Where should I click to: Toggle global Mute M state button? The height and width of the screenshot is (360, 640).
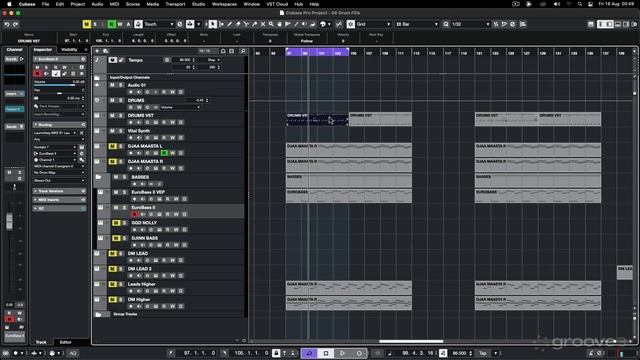pyautogui.click(x=87, y=24)
